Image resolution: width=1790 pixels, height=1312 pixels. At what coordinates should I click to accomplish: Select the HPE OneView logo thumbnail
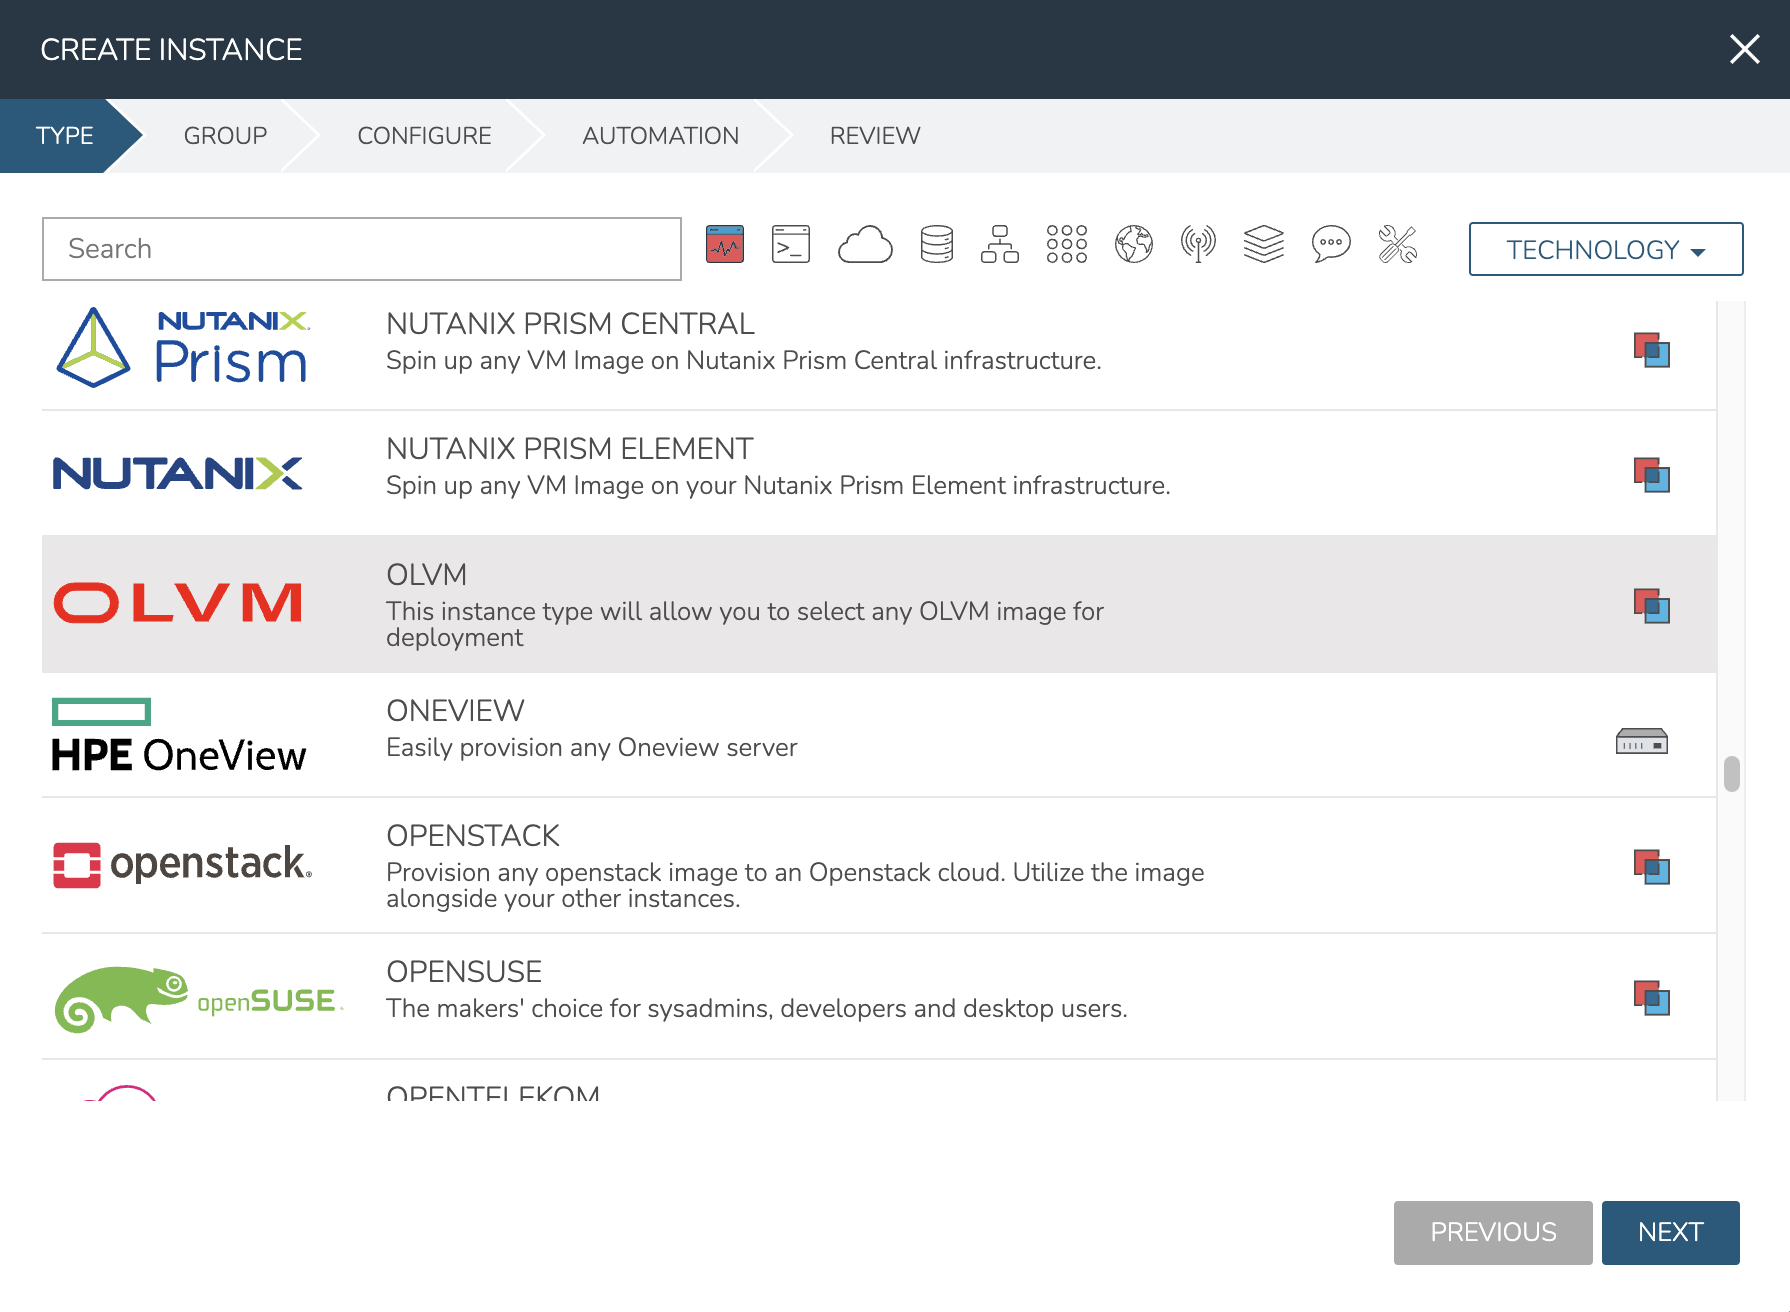pyautogui.click(x=179, y=737)
